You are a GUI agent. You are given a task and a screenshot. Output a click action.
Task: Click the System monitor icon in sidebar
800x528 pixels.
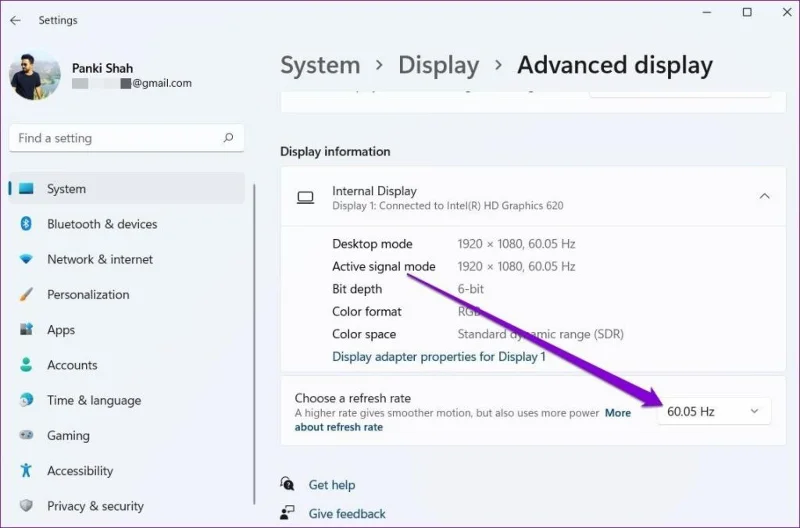(x=26, y=189)
